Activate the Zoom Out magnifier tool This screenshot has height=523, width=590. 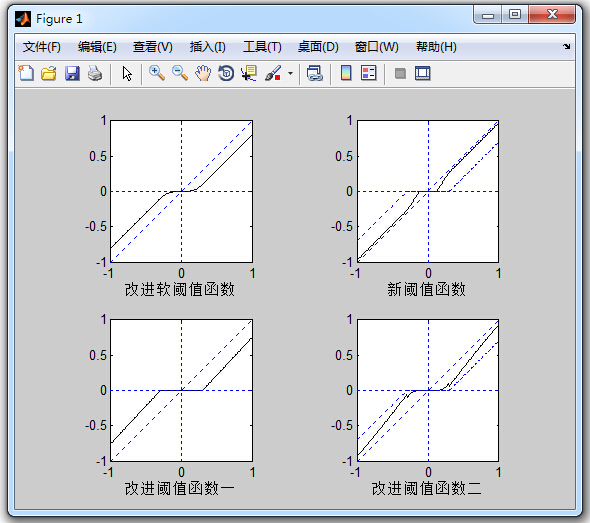(x=180, y=73)
